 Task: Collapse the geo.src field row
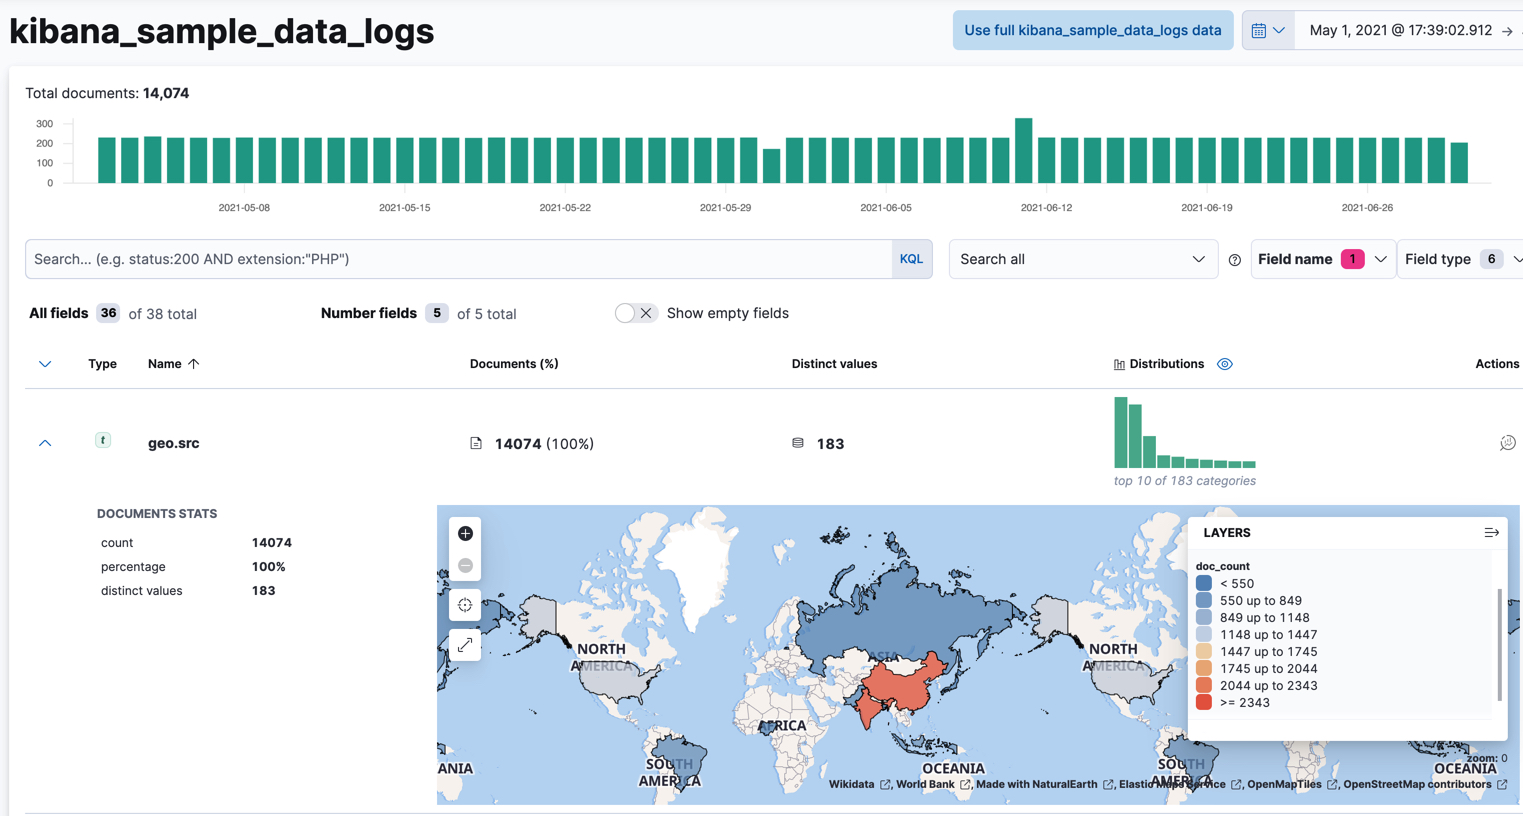pos(45,443)
